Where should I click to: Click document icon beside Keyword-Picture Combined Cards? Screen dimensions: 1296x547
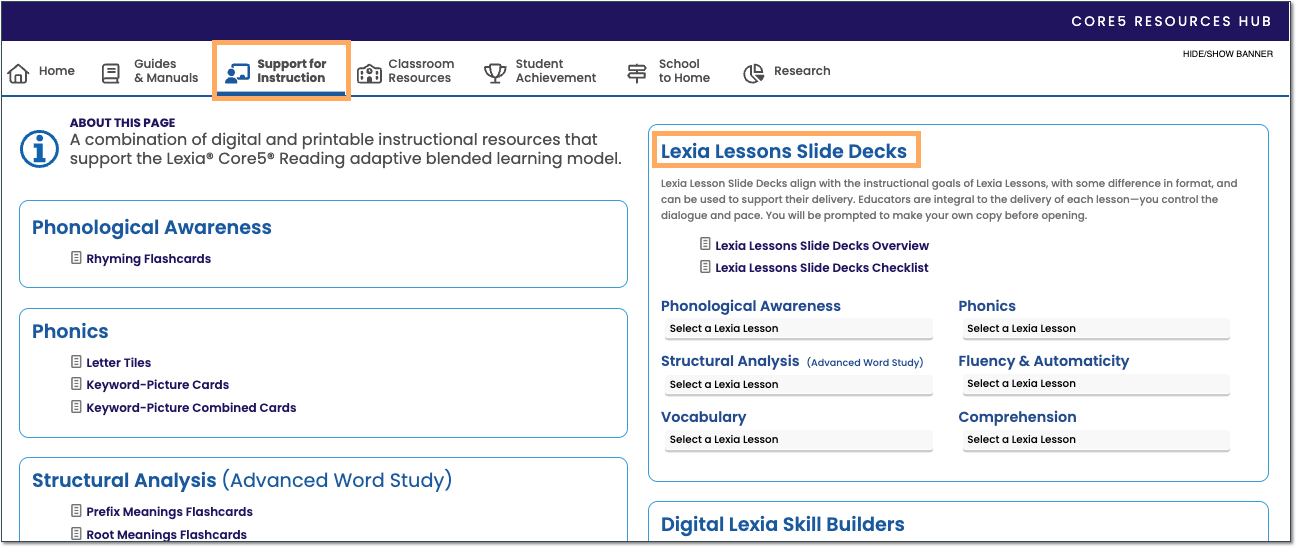(x=76, y=407)
